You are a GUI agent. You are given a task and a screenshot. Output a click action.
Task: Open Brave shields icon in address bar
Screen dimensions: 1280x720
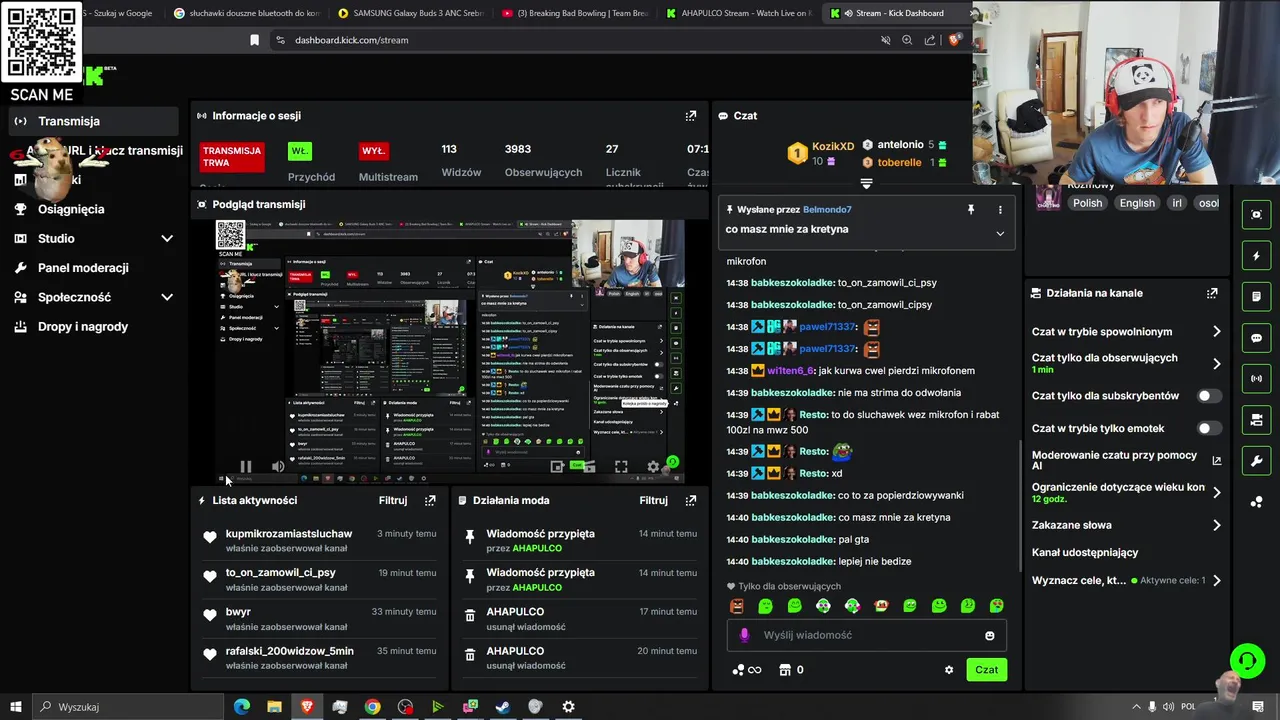pos(954,40)
